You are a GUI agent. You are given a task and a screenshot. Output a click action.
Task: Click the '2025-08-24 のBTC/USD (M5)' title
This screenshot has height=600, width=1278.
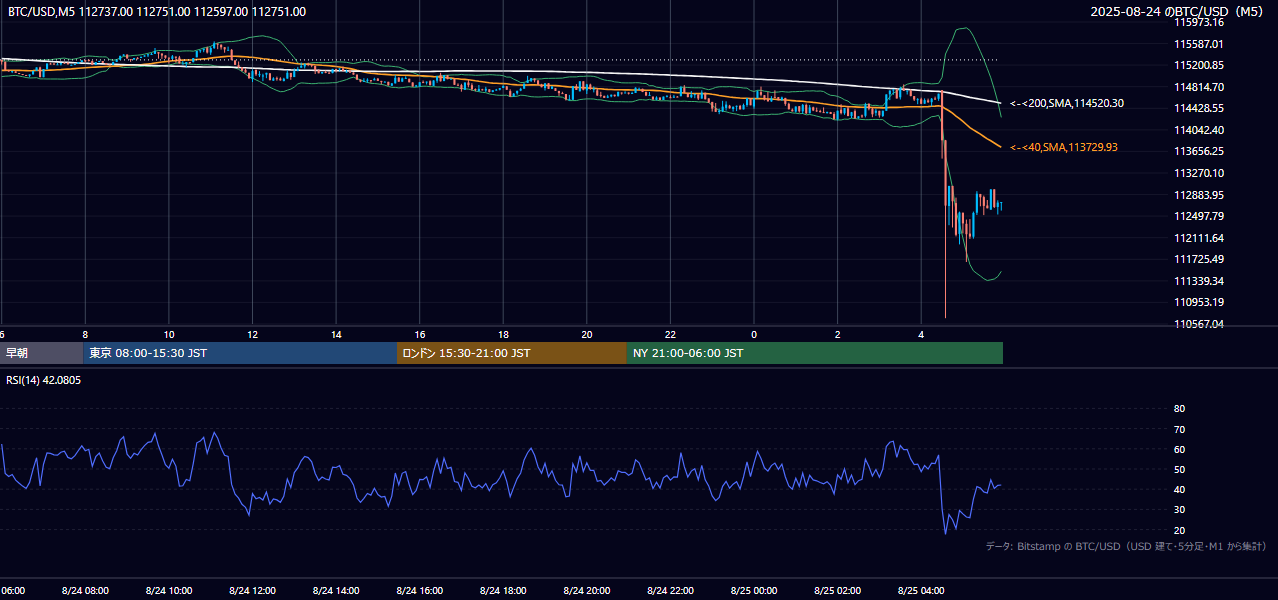pos(1178,12)
